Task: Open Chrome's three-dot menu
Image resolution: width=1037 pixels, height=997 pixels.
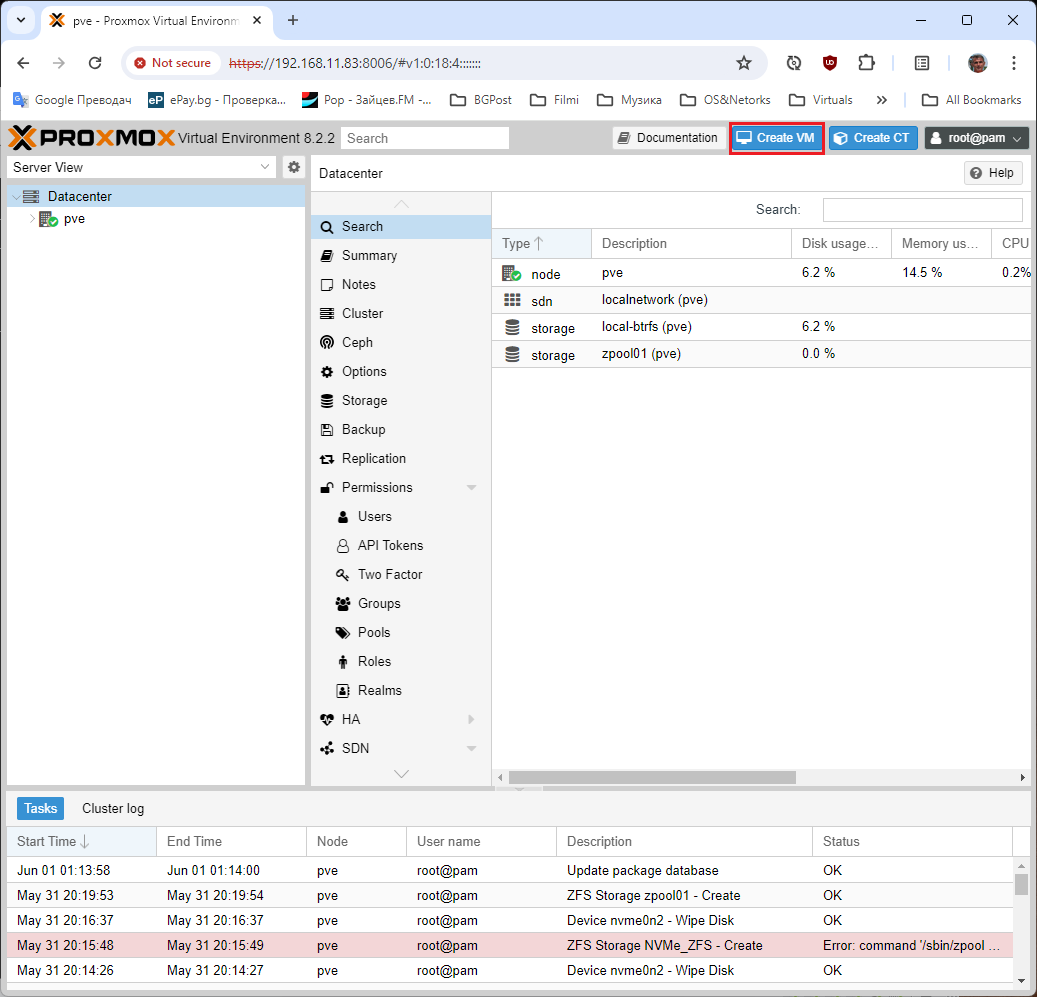Action: (1013, 63)
